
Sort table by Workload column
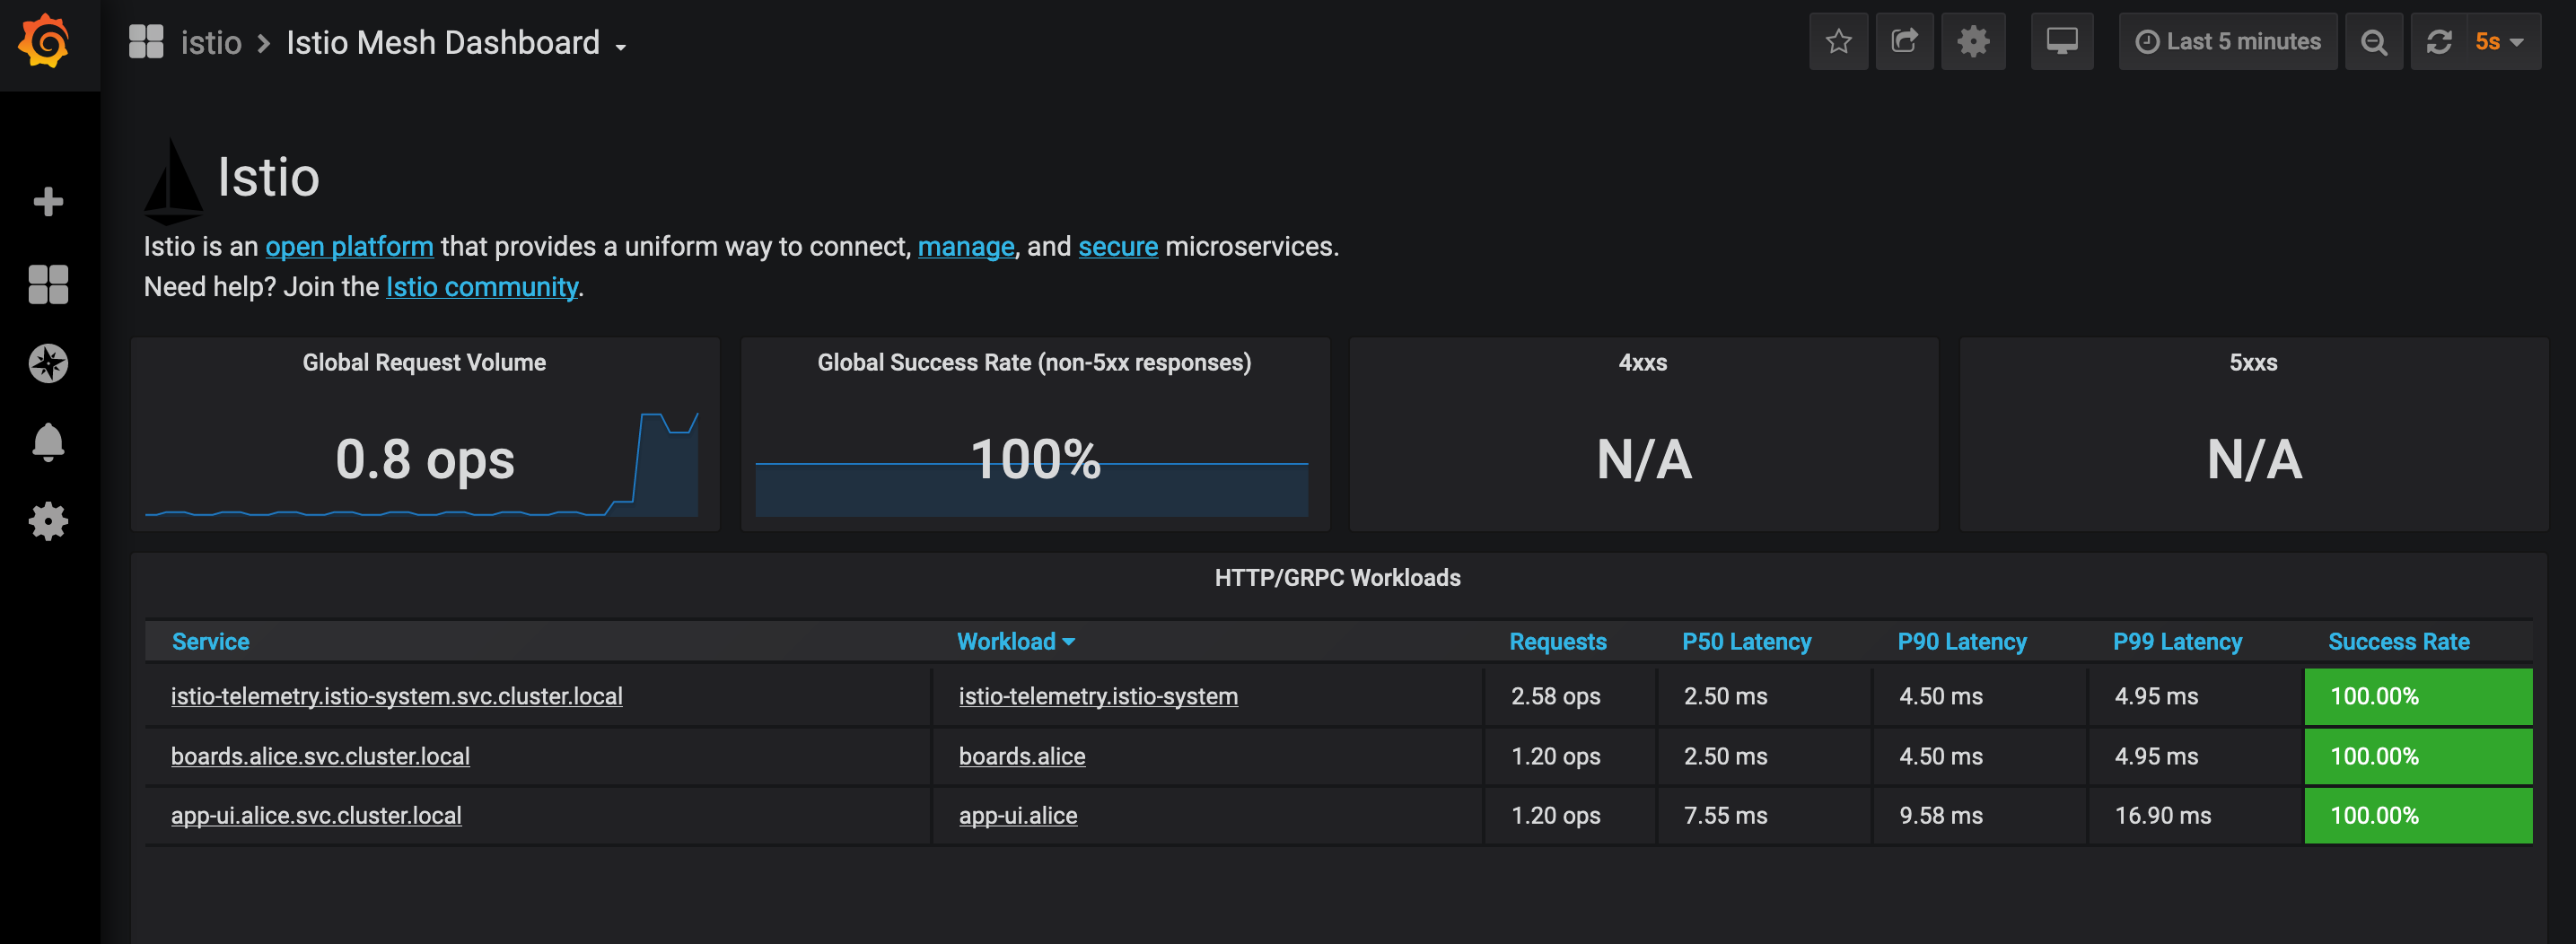(1015, 641)
